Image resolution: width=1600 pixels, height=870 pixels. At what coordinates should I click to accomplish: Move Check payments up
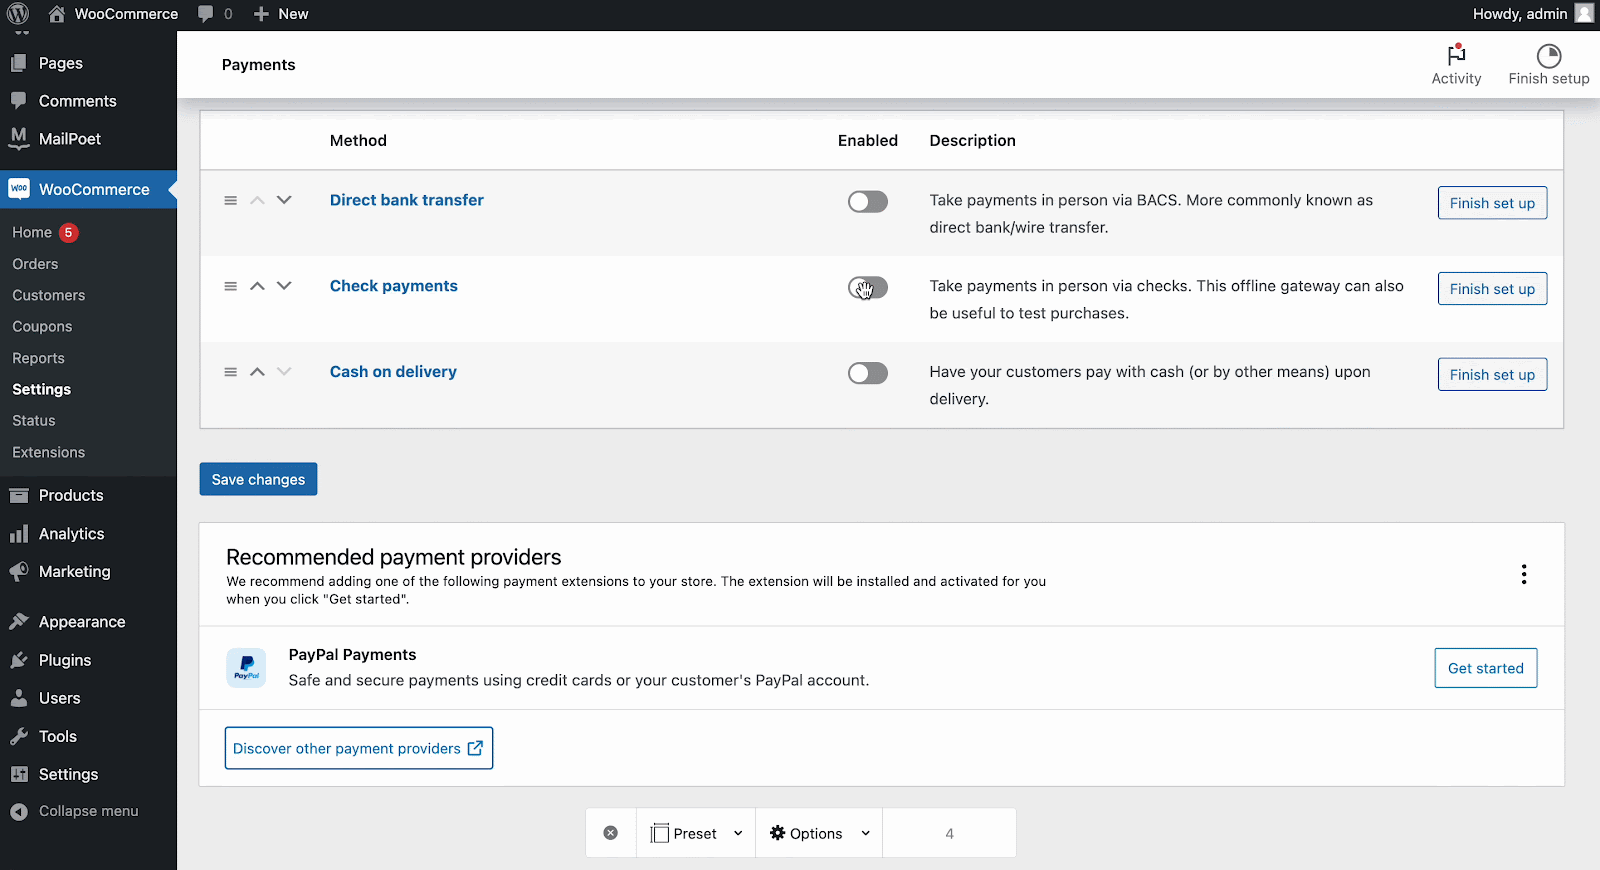tap(257, 286)
